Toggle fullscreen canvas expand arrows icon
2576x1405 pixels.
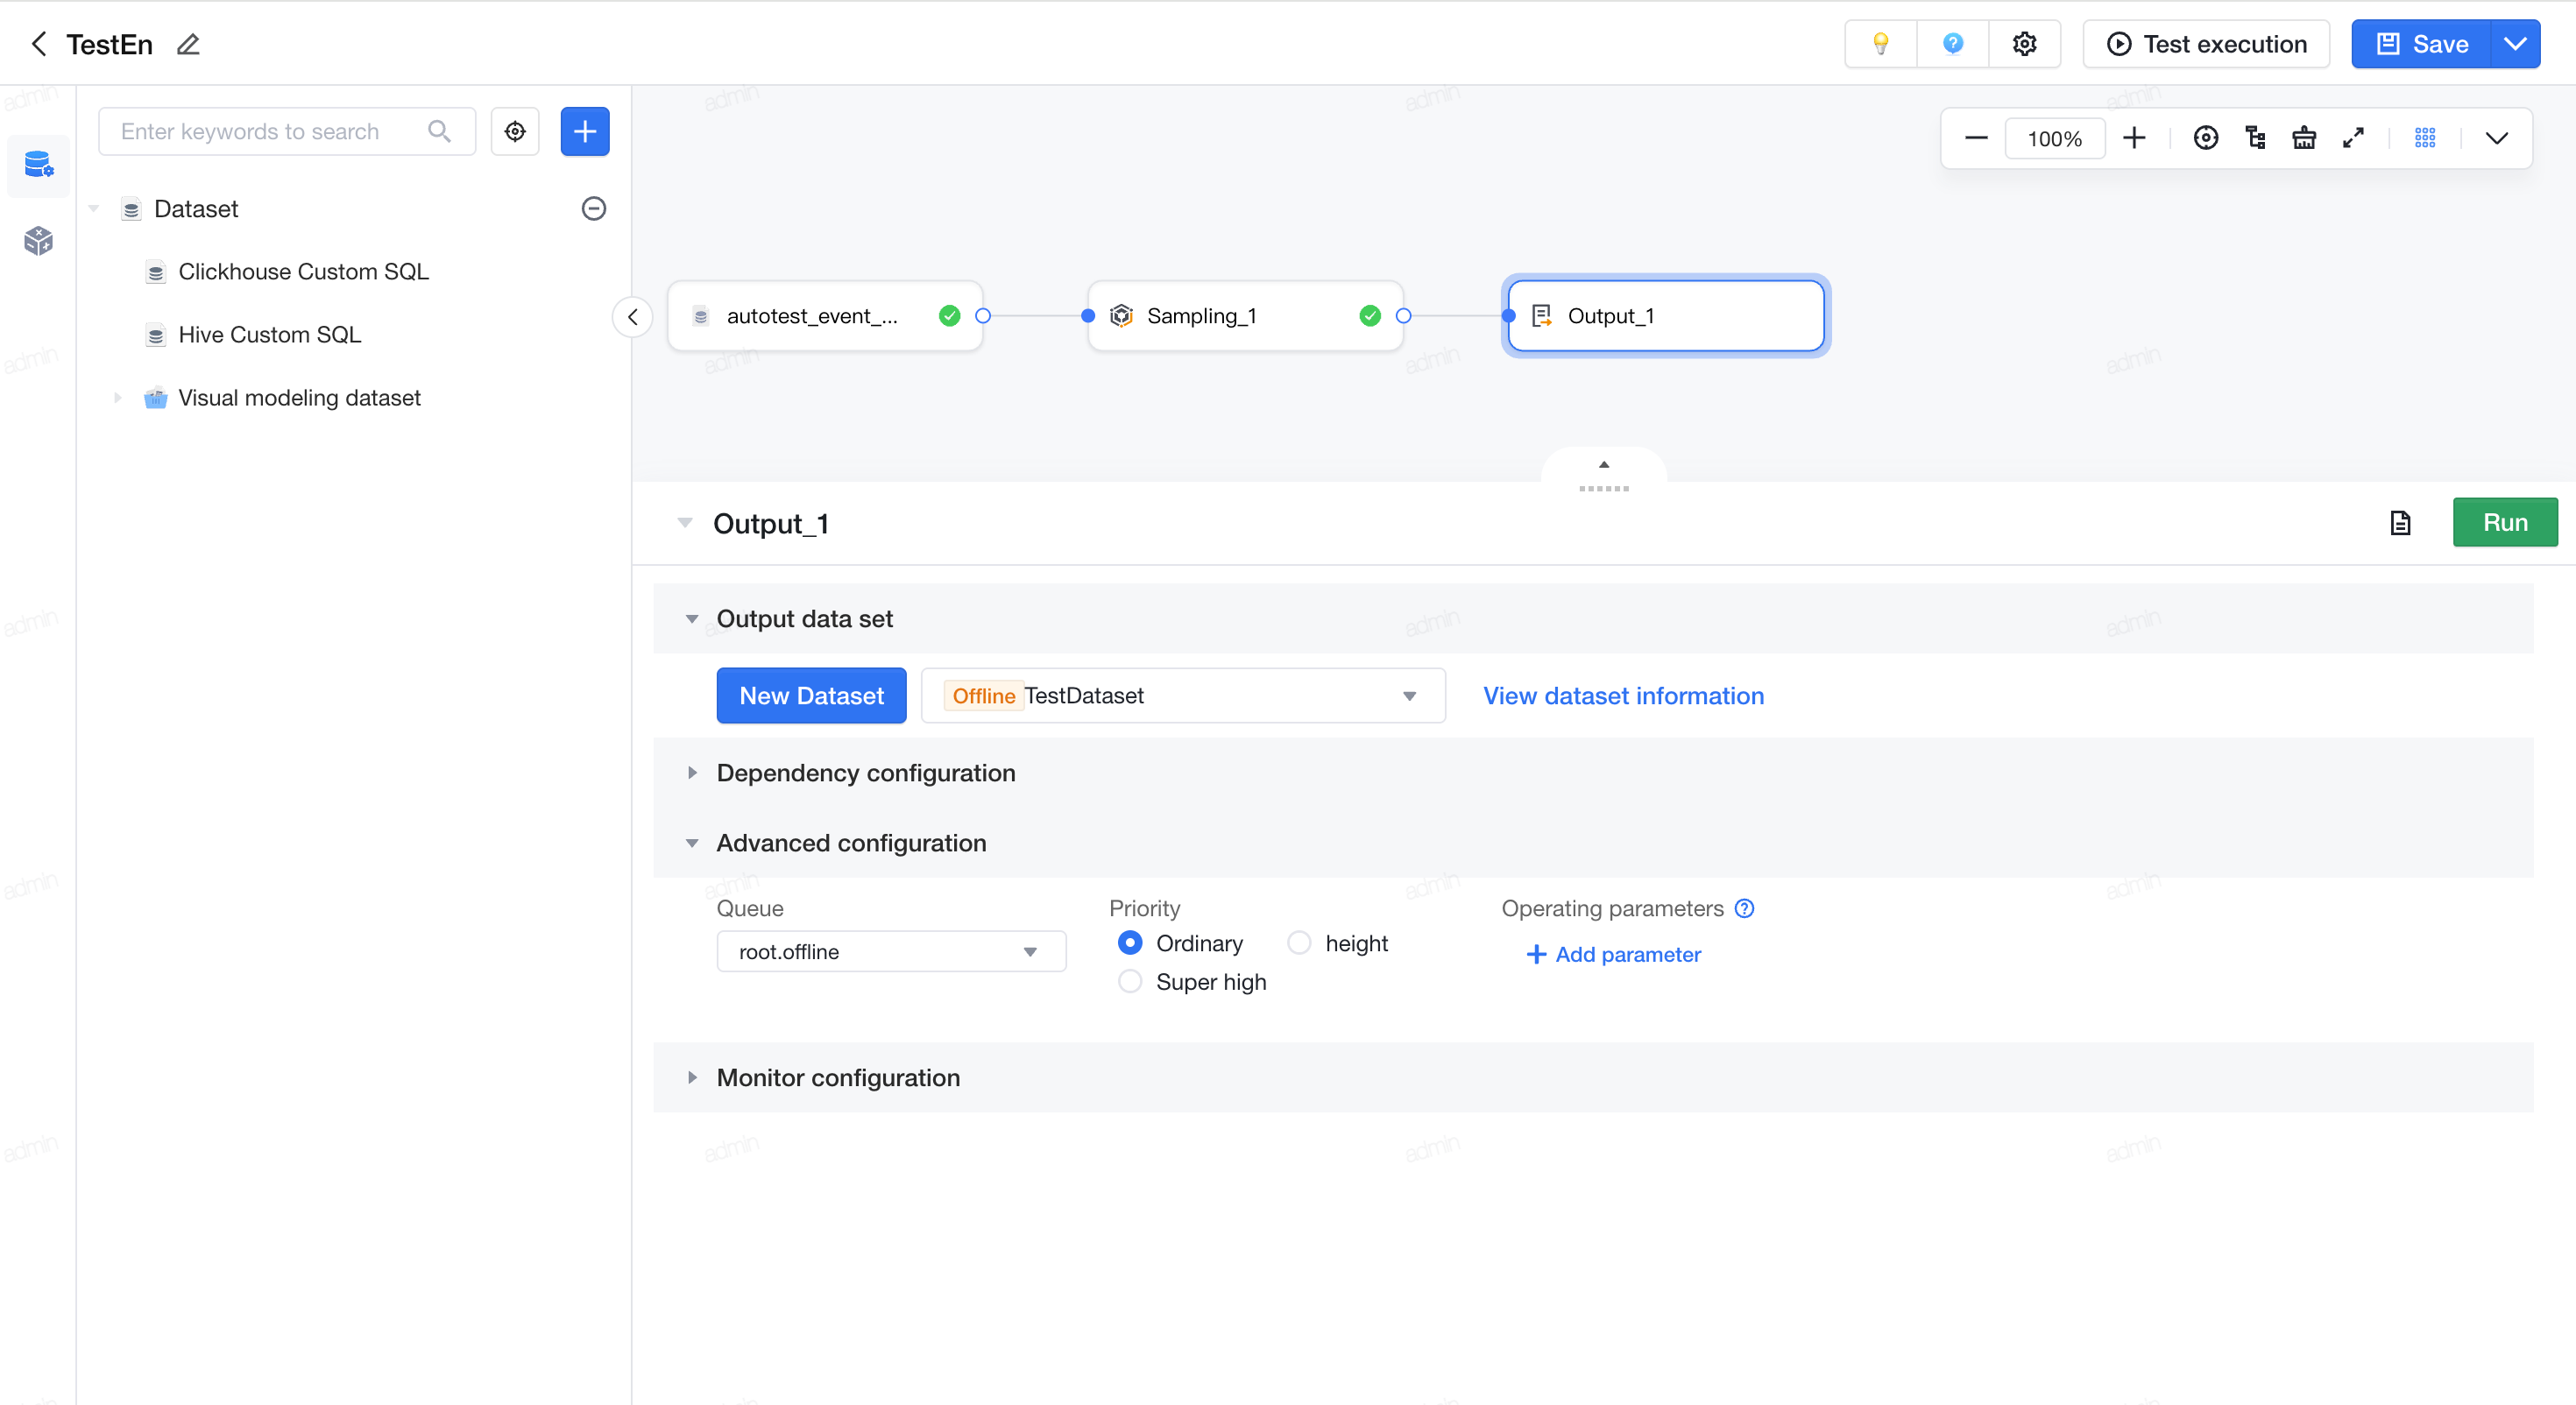(x=2353, y=138)
